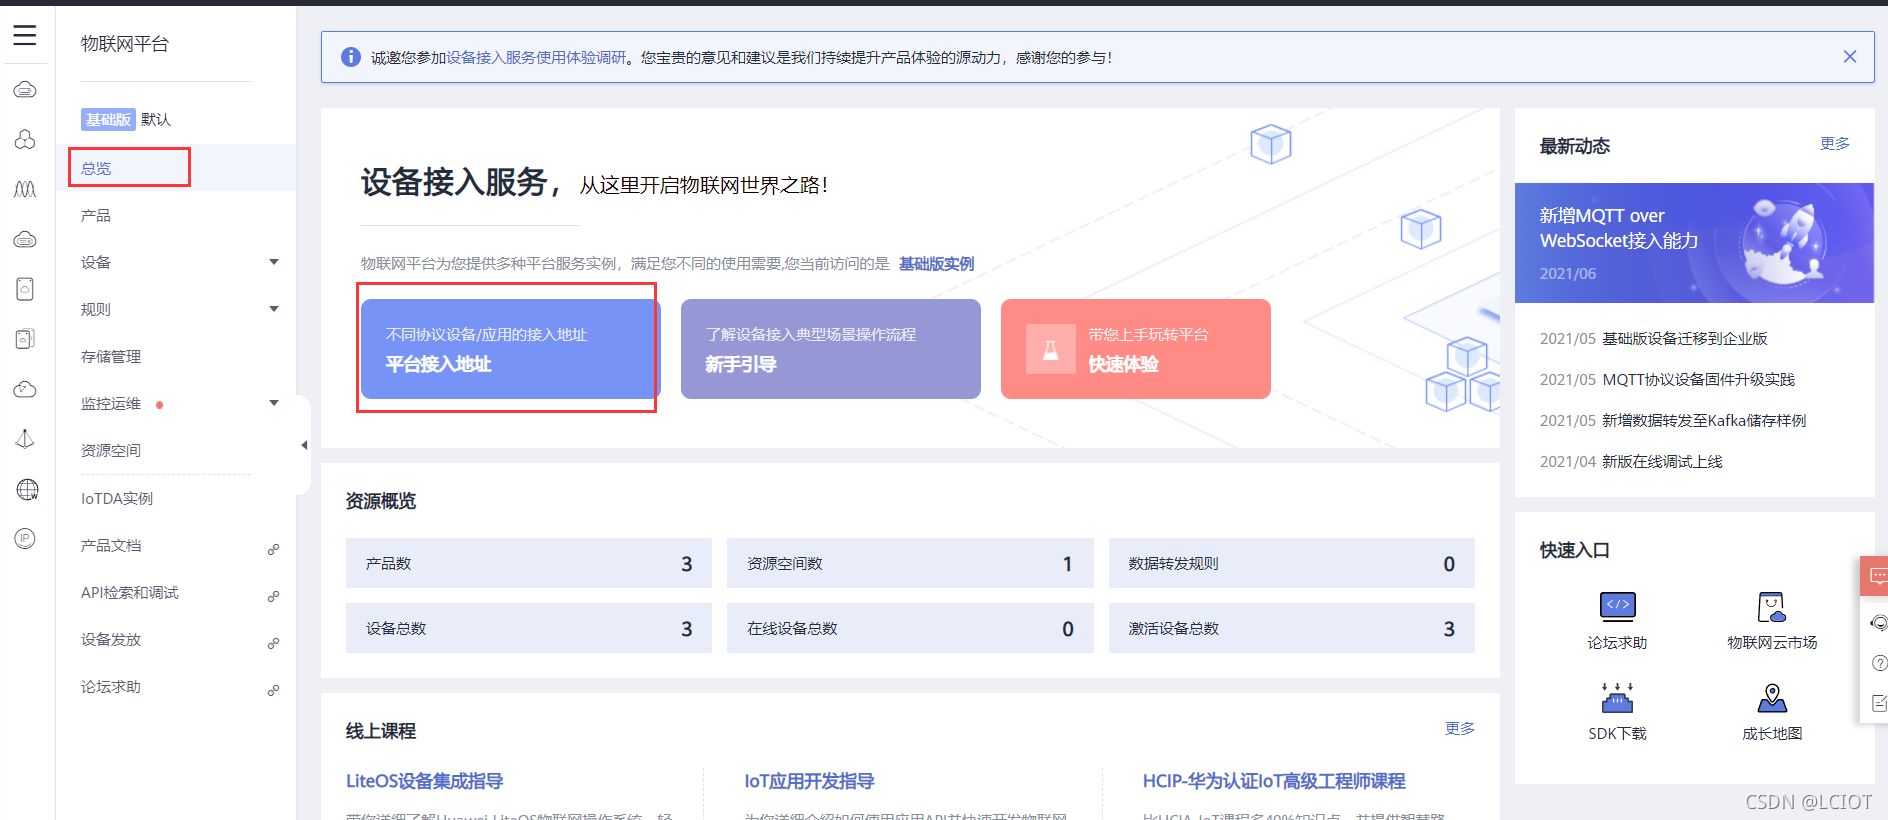Click the 设备总数 resource tile
Screen dimensions: 1888x820
tap(529, 628)
